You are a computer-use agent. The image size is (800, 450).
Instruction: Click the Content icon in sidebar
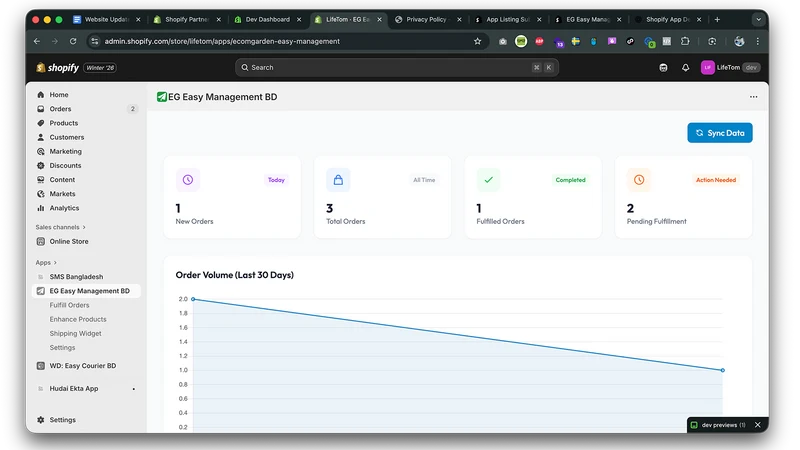click(x=41, y=180)
